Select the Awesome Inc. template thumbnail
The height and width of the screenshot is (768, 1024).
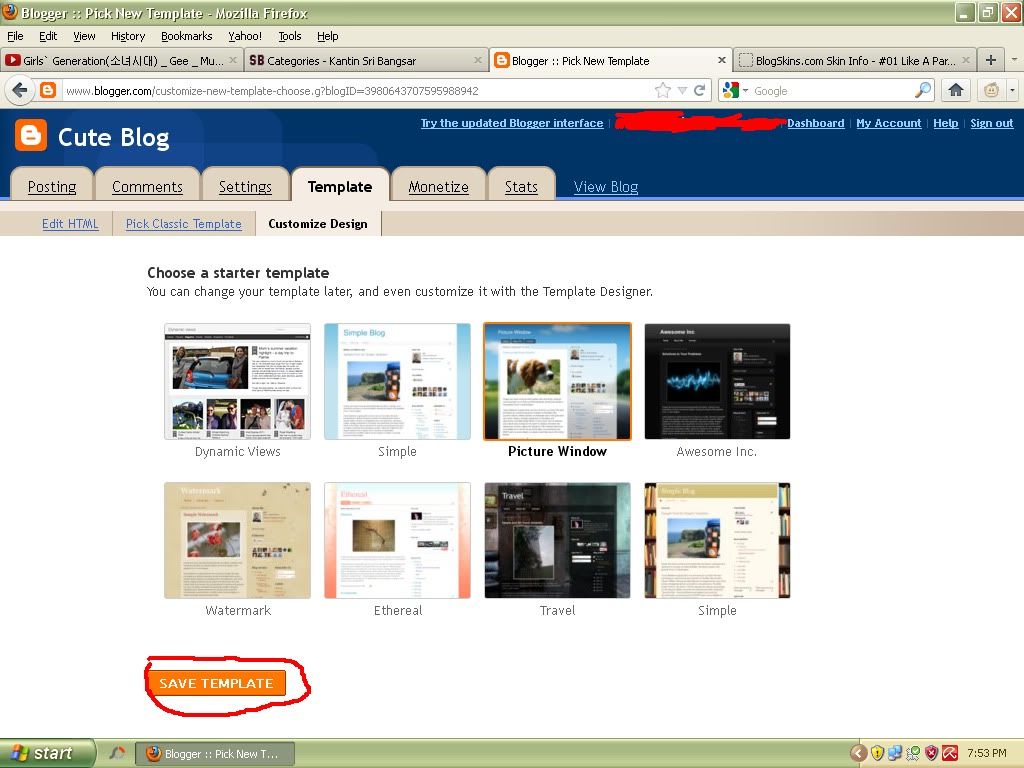(717, 381)
